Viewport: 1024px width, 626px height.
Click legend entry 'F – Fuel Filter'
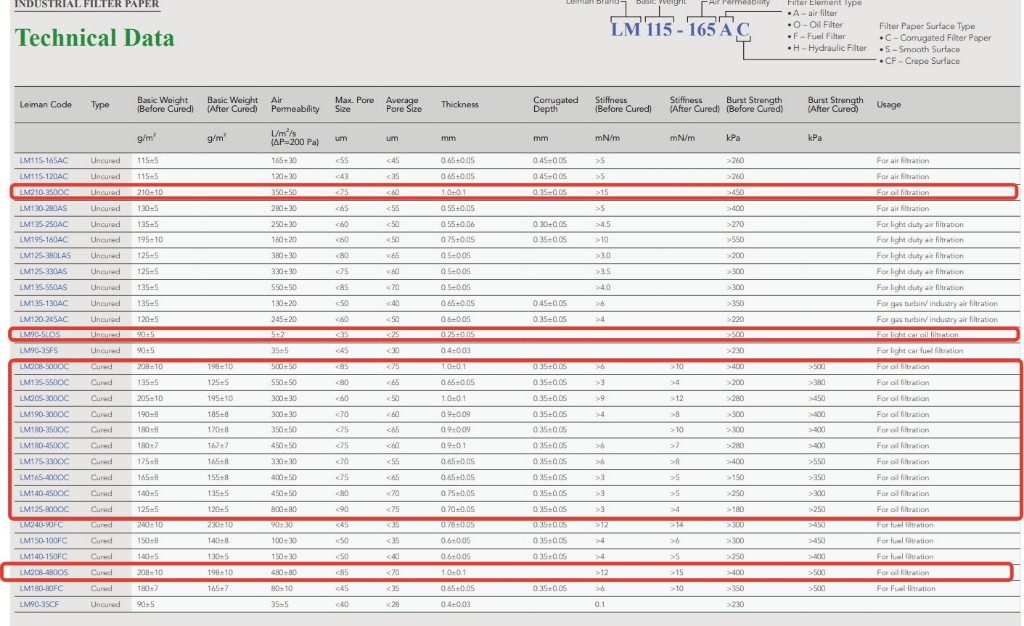pyautogui.click(x=816, y=37)
